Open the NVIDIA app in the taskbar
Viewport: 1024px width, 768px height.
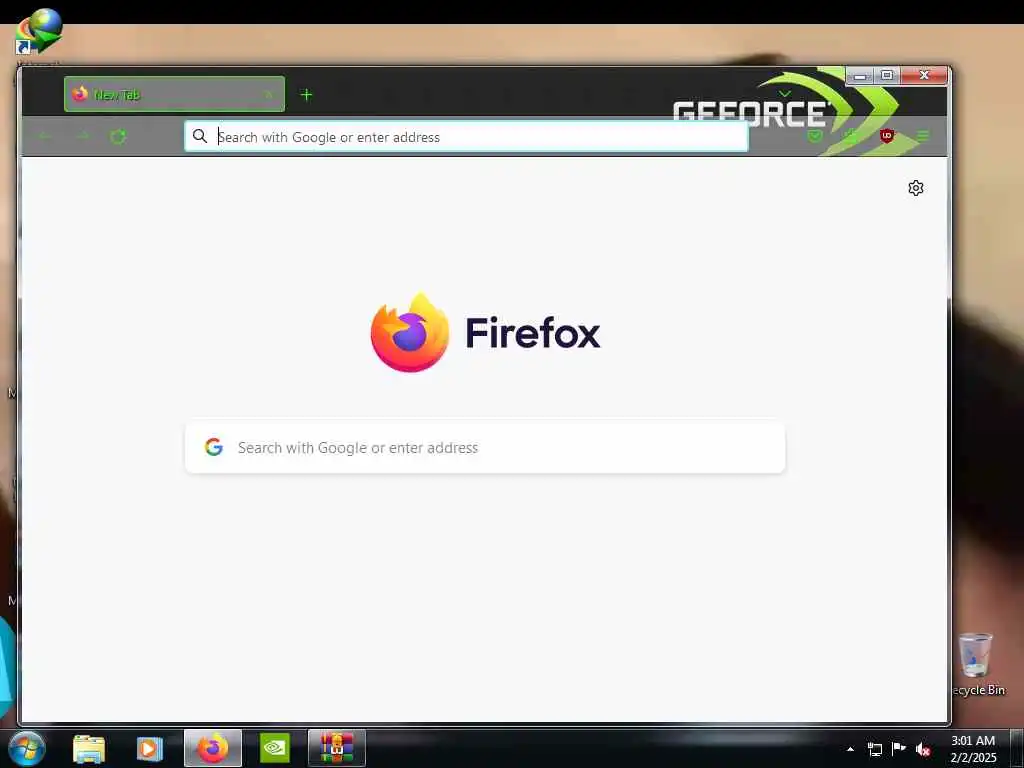[x=275, y=748]
